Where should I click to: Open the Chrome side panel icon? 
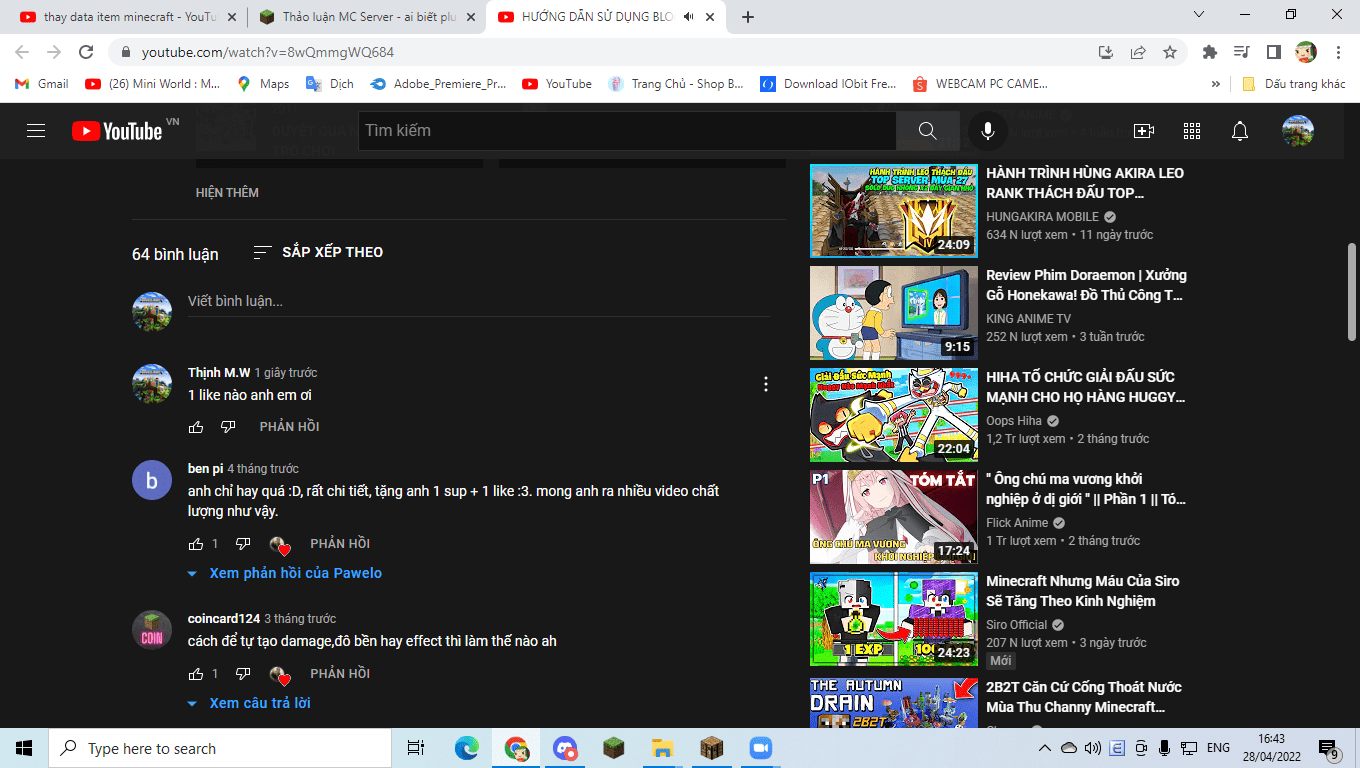(1274, 52)
